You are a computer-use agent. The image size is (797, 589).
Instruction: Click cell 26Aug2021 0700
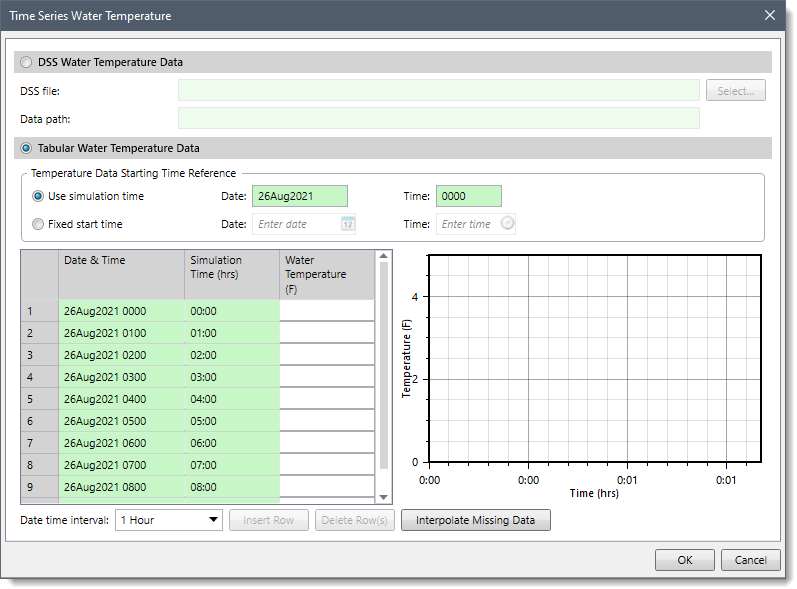121,465
